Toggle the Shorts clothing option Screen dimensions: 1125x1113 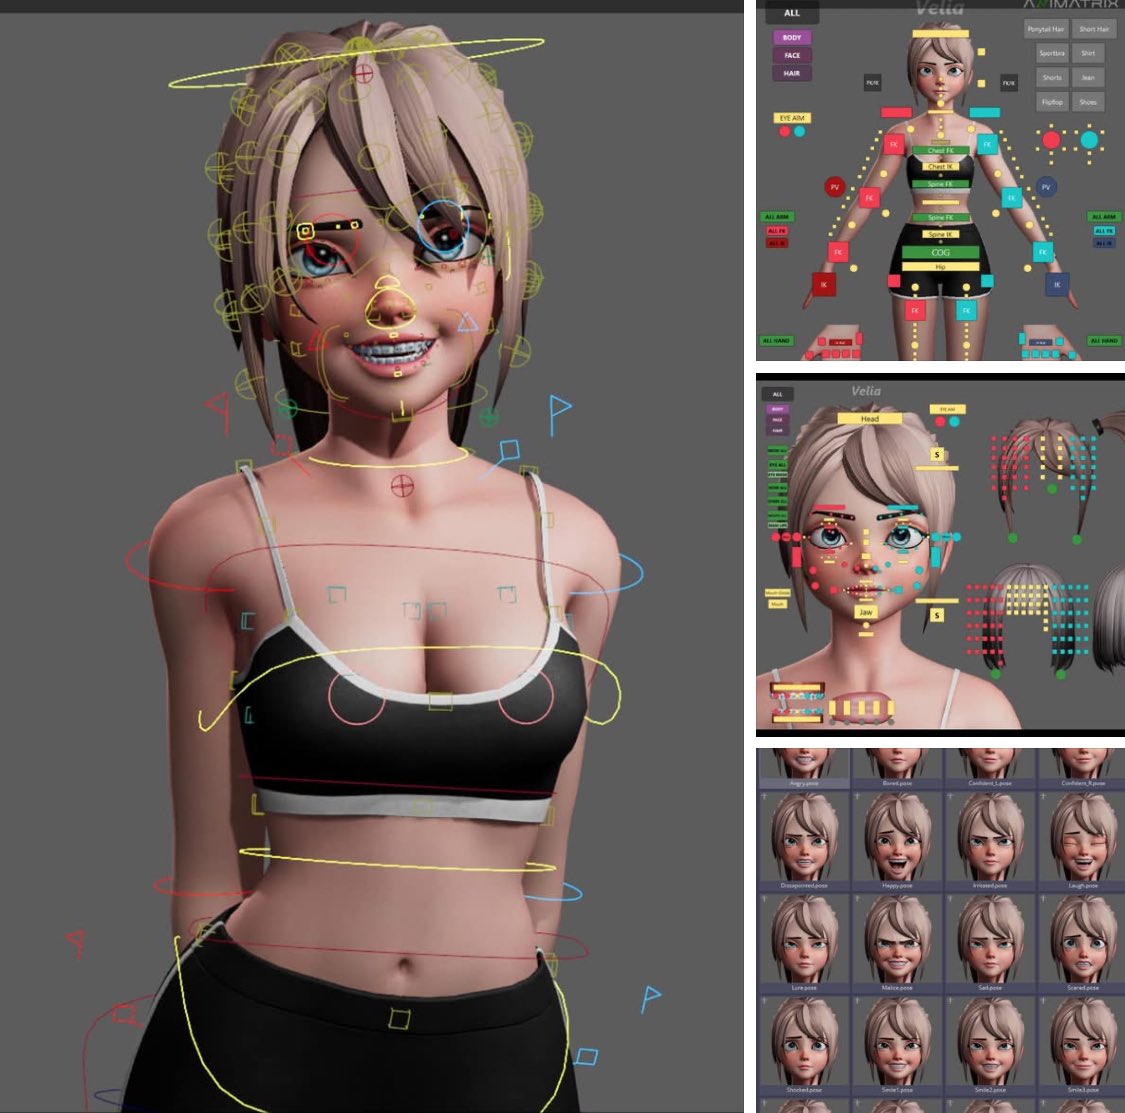1052,78
